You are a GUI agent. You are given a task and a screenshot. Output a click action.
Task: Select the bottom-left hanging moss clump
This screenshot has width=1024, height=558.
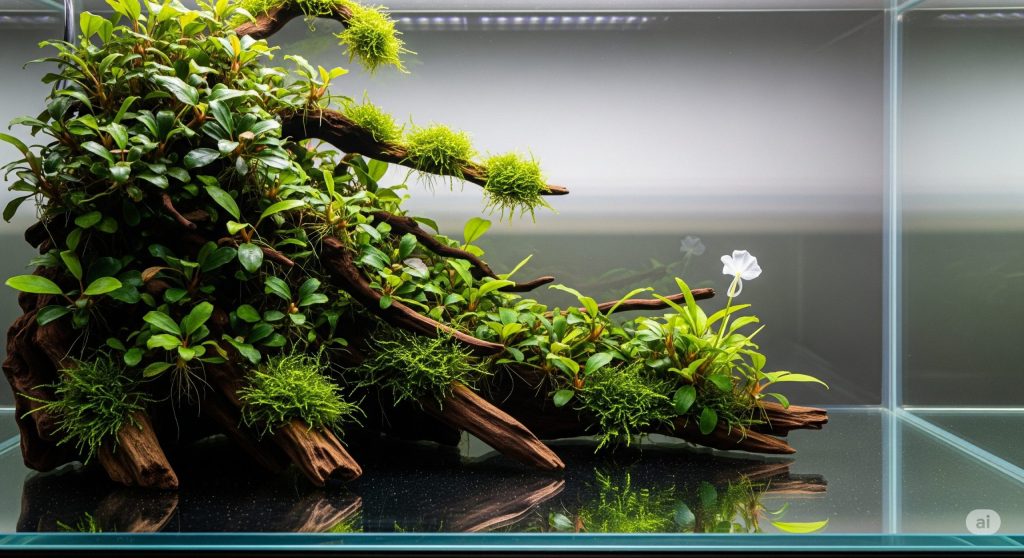(92, 402)
